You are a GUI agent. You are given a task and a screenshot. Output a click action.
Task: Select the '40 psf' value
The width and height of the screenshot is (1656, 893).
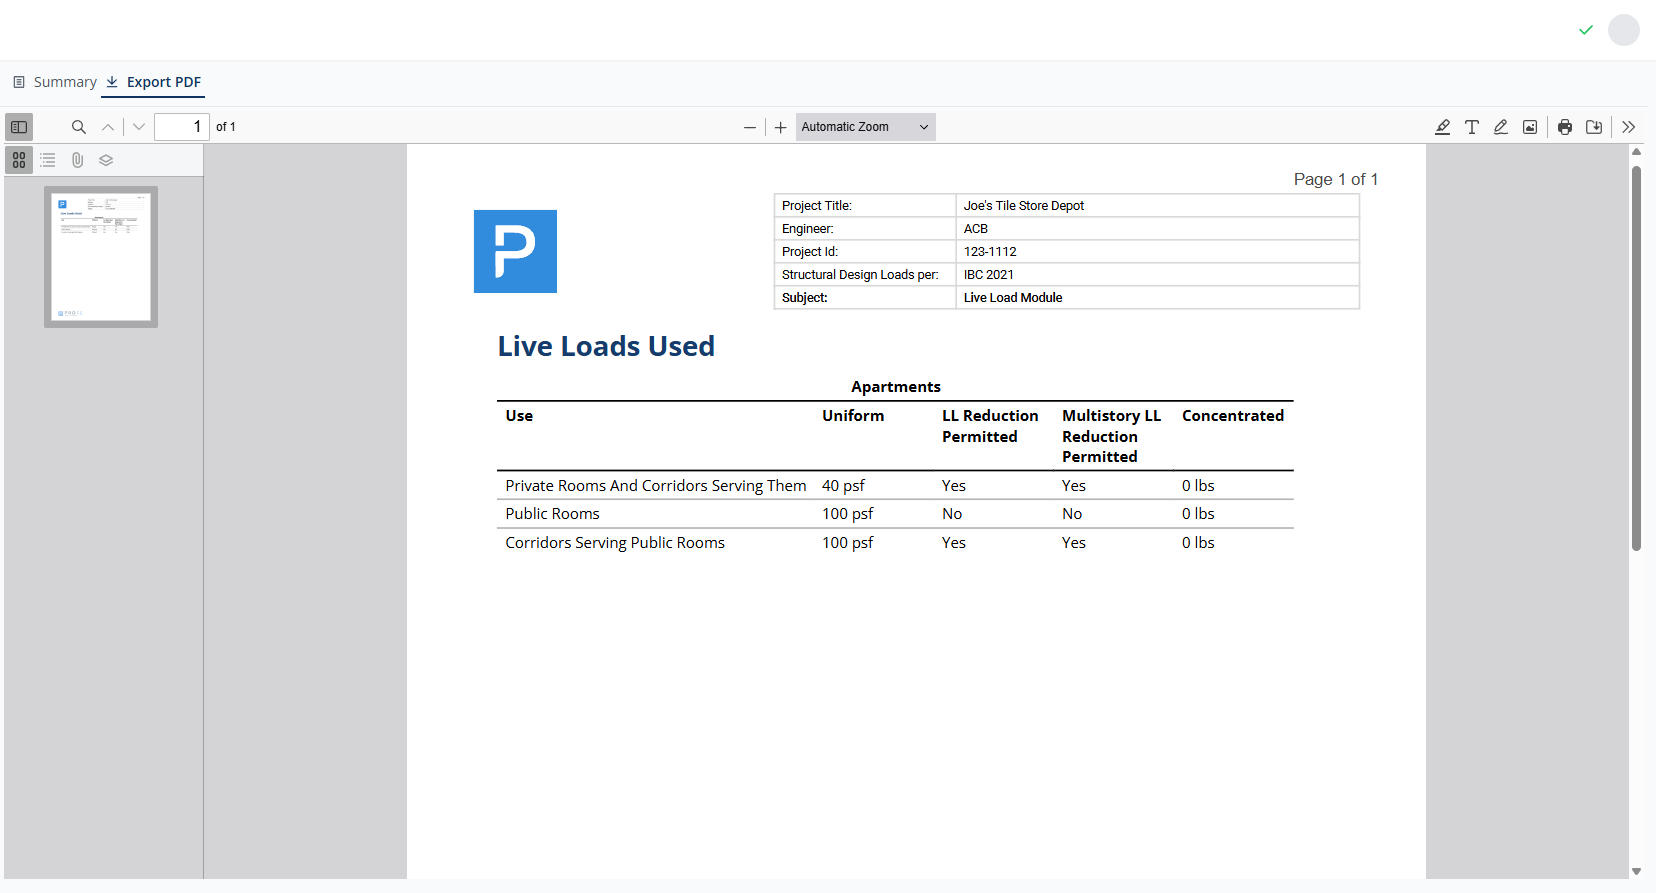click(x=843, y=486)
